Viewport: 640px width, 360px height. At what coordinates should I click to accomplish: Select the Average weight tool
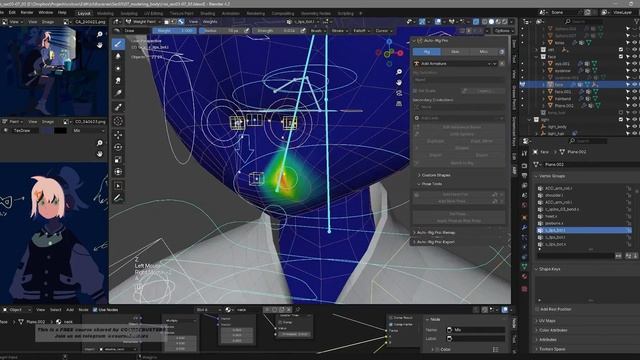coord(118,68)
